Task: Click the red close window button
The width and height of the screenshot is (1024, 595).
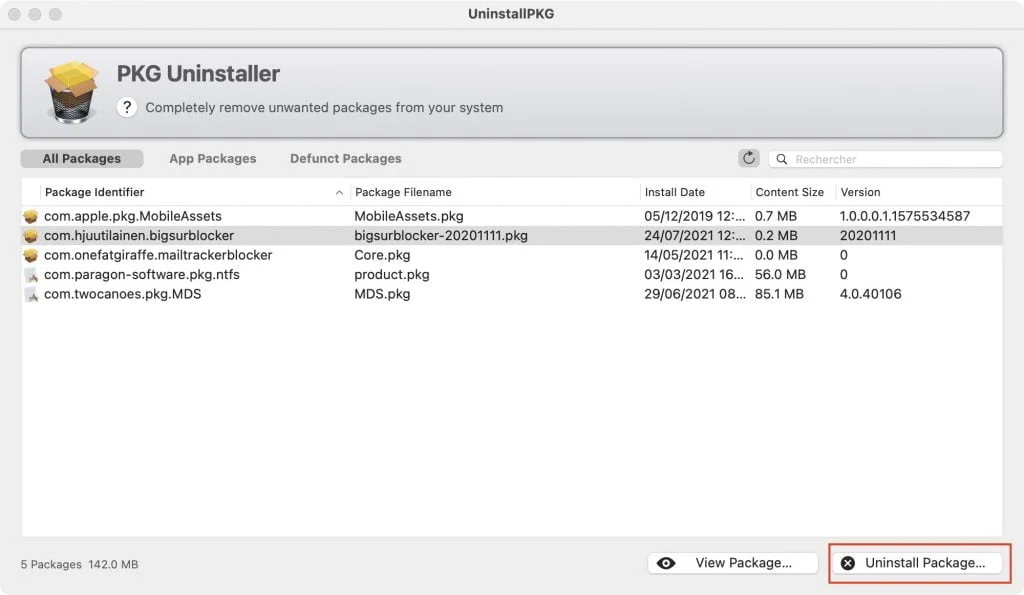Action: [x=14, y=14]
